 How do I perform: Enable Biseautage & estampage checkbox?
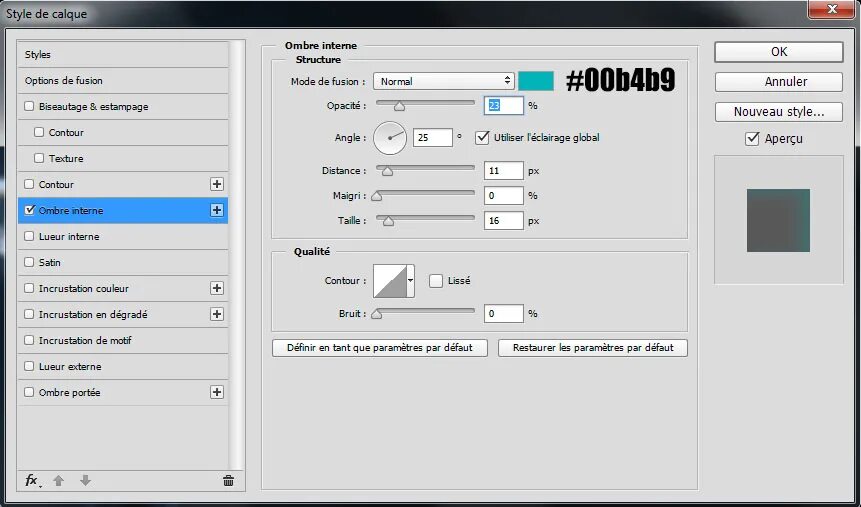click(x=29, y=106)
